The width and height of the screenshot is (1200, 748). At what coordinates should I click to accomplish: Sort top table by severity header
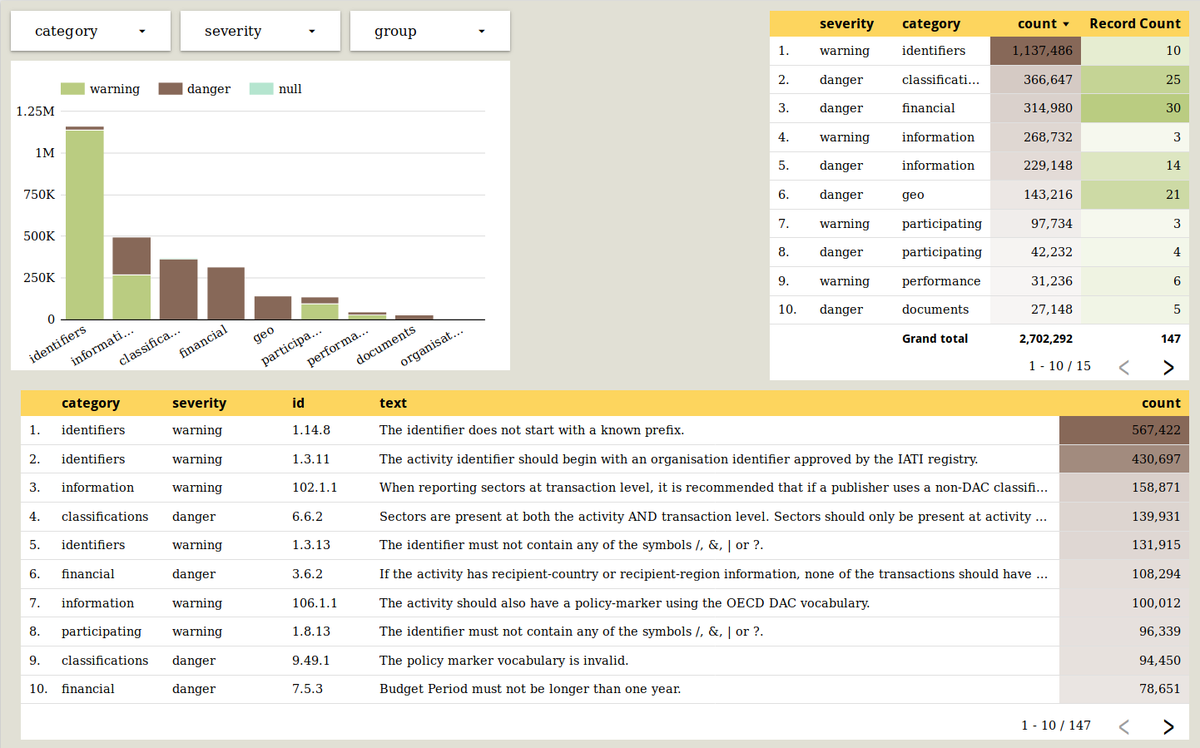pyautogui.click(x=846, y=23)
